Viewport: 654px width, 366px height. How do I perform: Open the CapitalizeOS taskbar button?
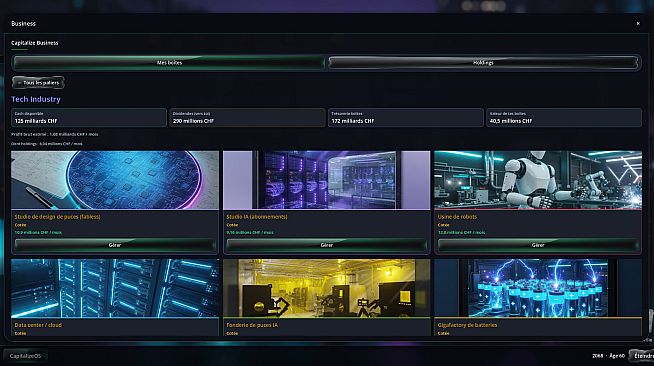point(25,356)
